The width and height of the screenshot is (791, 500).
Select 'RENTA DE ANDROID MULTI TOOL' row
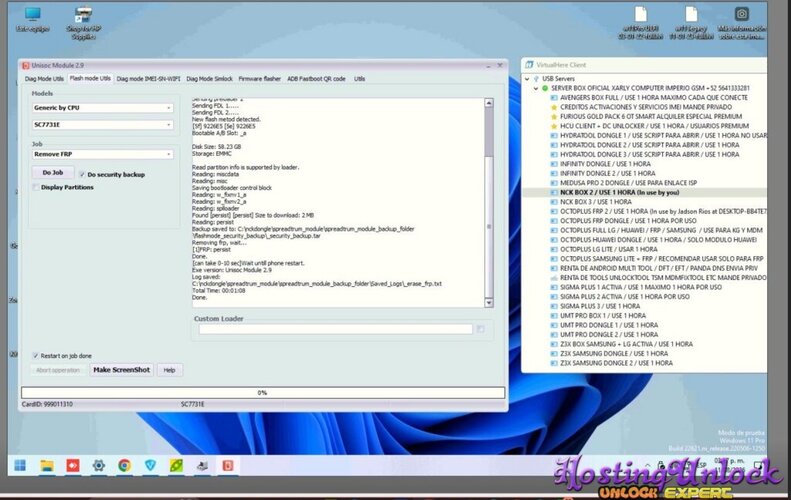(659, 268)
